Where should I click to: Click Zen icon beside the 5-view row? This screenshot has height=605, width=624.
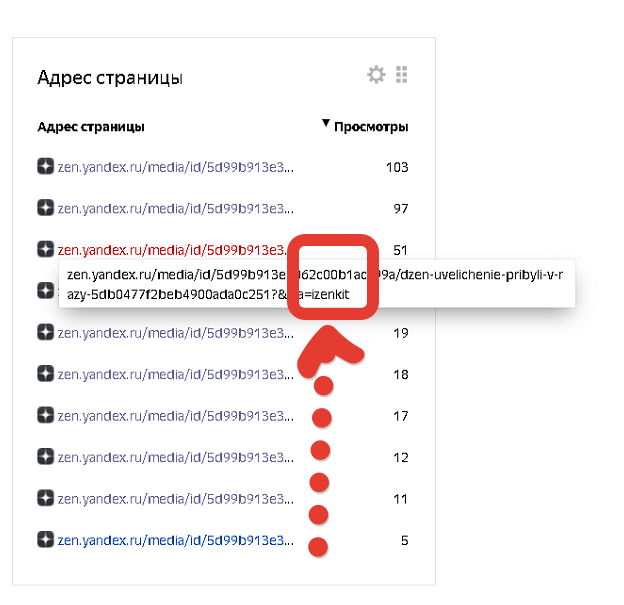tap(45, 540)
